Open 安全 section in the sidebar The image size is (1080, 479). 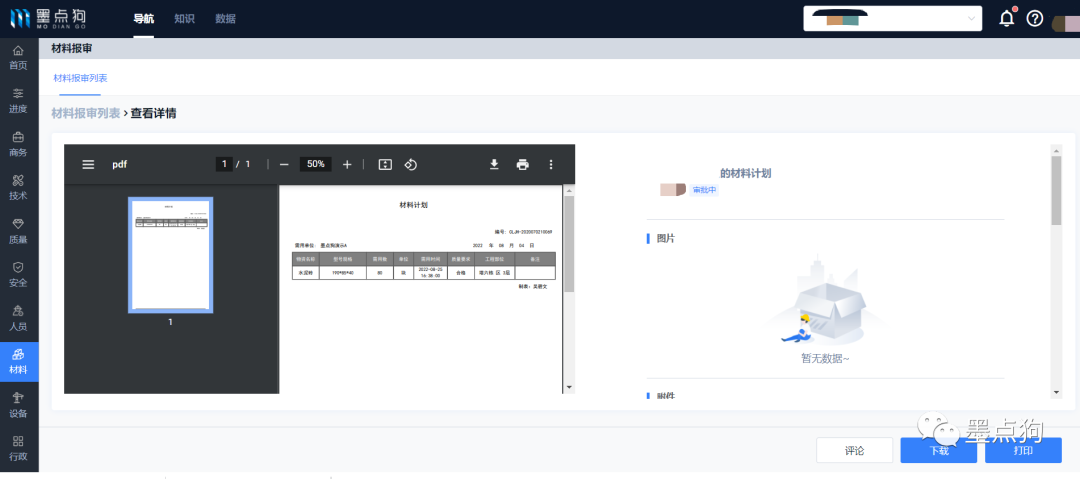pos(18,274)
